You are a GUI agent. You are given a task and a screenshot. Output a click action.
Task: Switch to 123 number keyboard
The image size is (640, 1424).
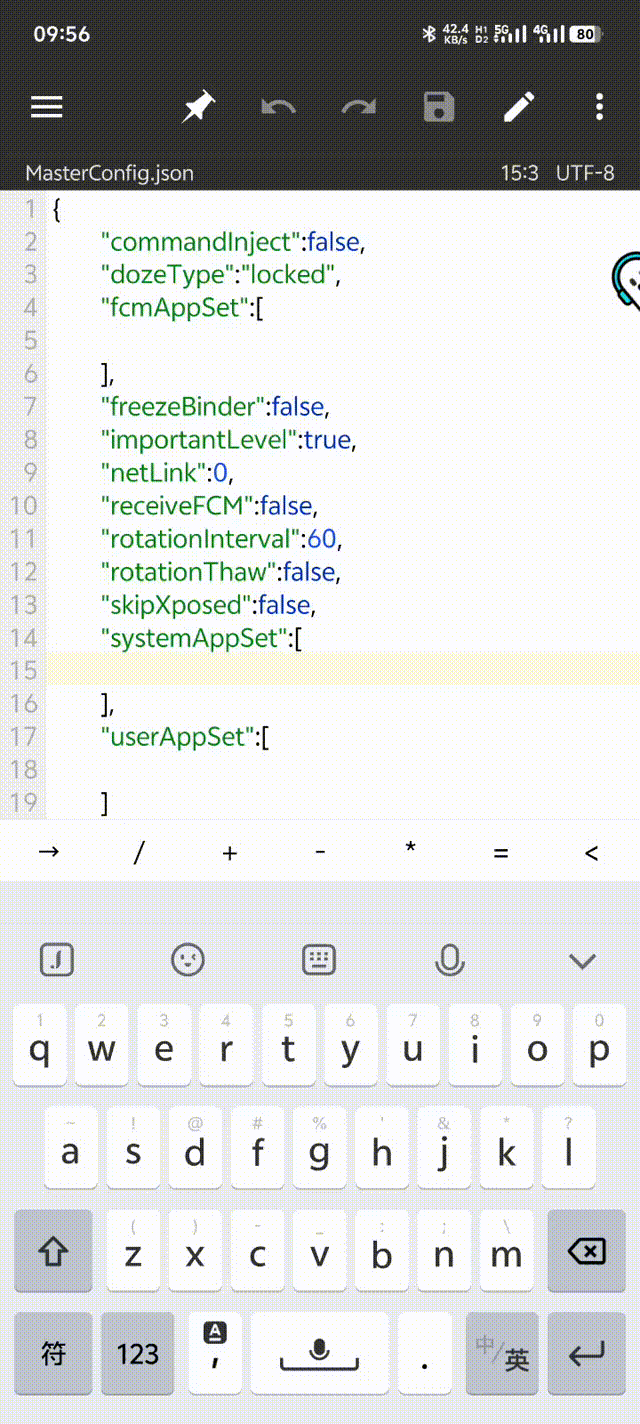pyautogui.click(x=138, y=1353)
